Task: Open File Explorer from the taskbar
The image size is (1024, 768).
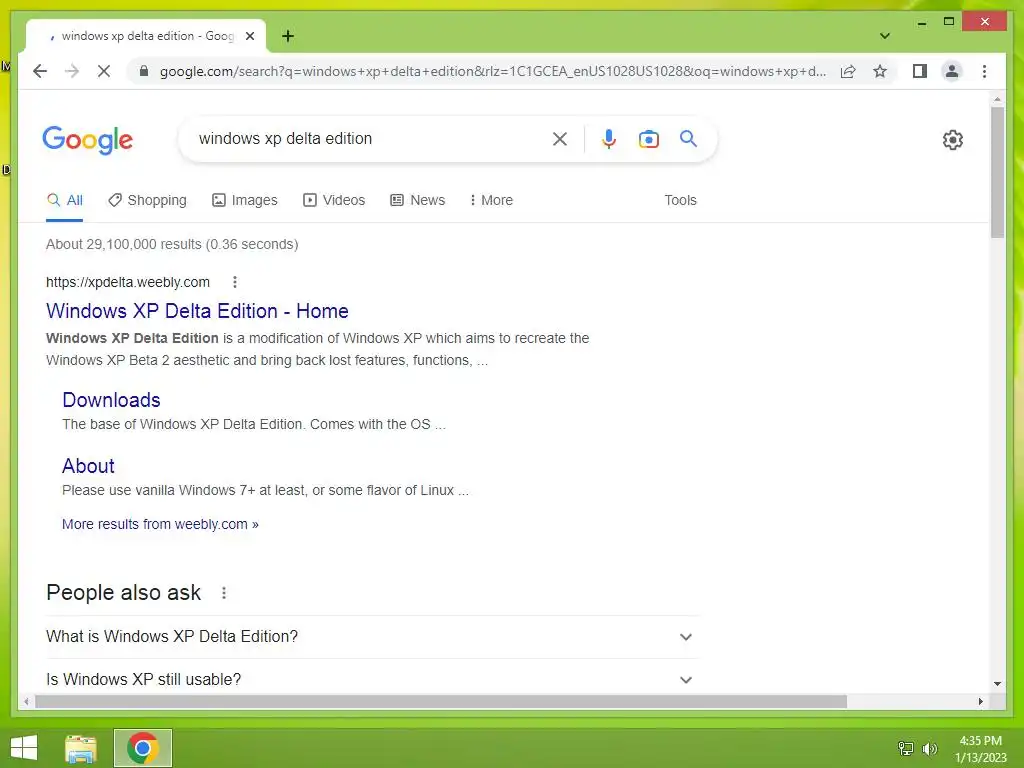Action: (81, 748)
